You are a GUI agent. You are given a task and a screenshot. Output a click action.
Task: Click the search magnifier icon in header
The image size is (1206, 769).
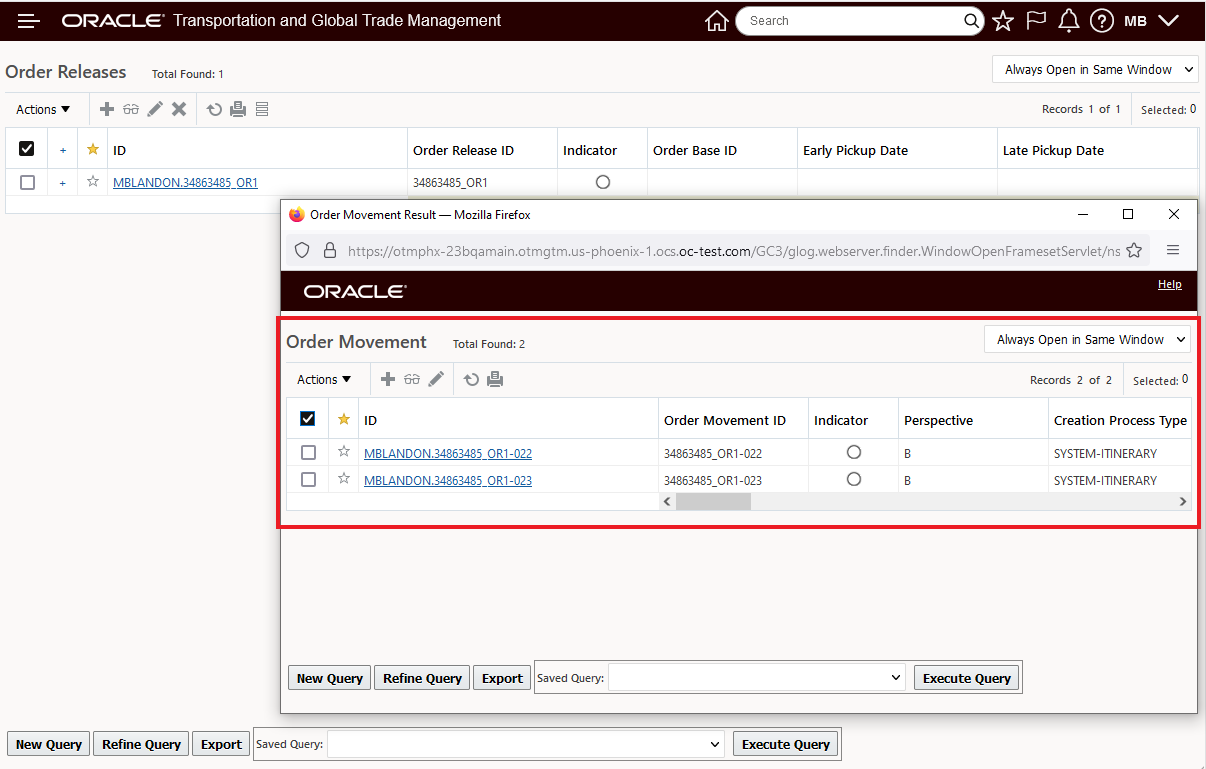972,21
